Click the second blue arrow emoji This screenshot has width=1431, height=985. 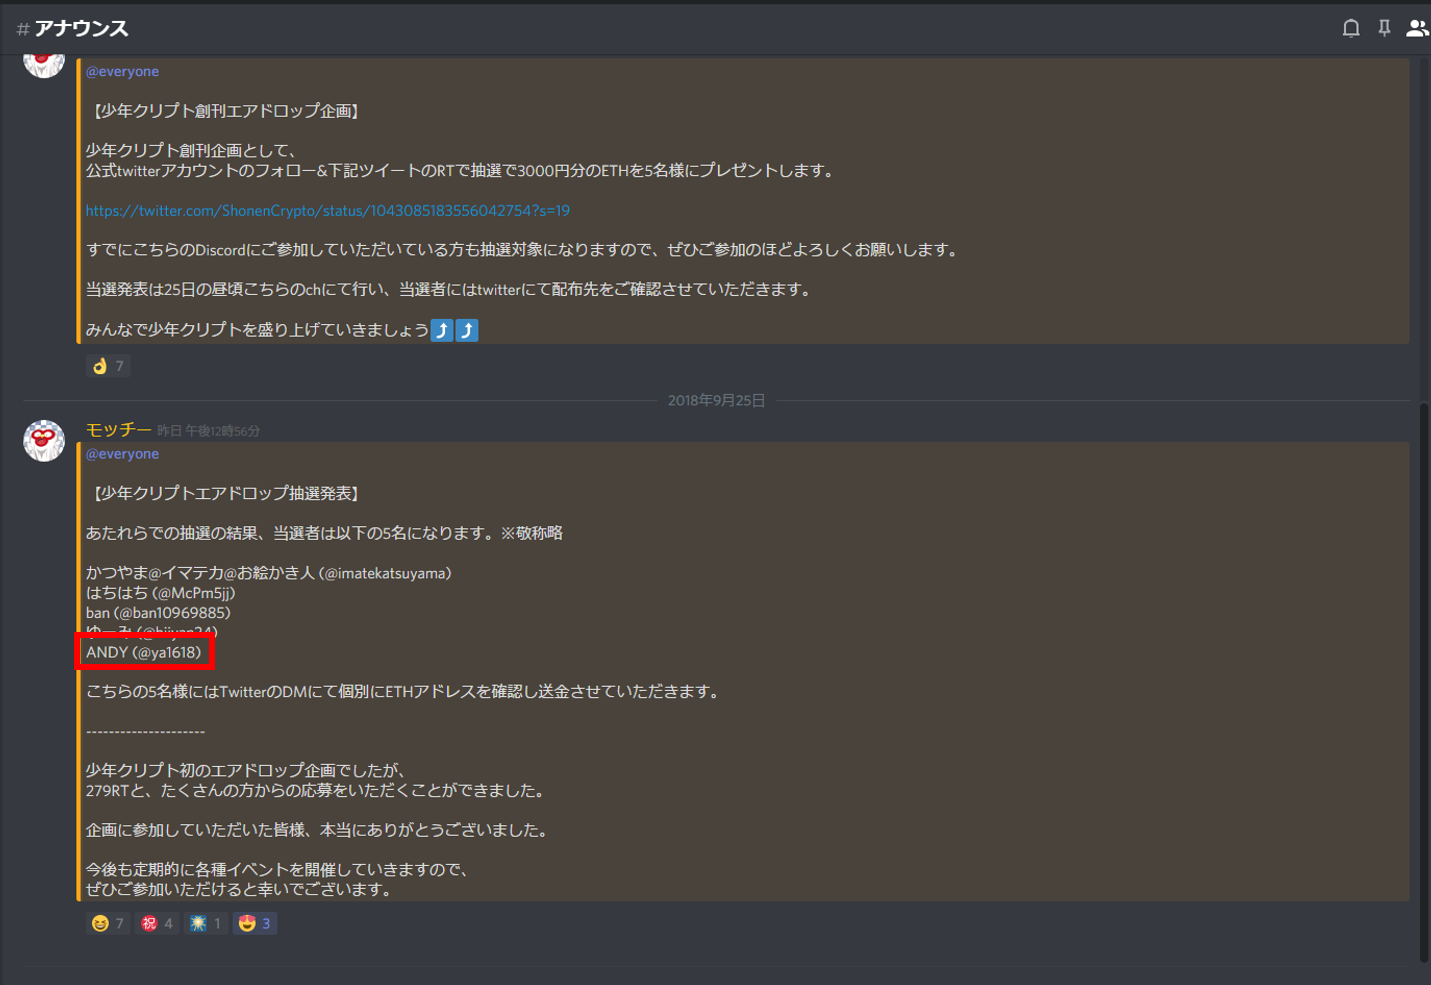click(467, 330)
